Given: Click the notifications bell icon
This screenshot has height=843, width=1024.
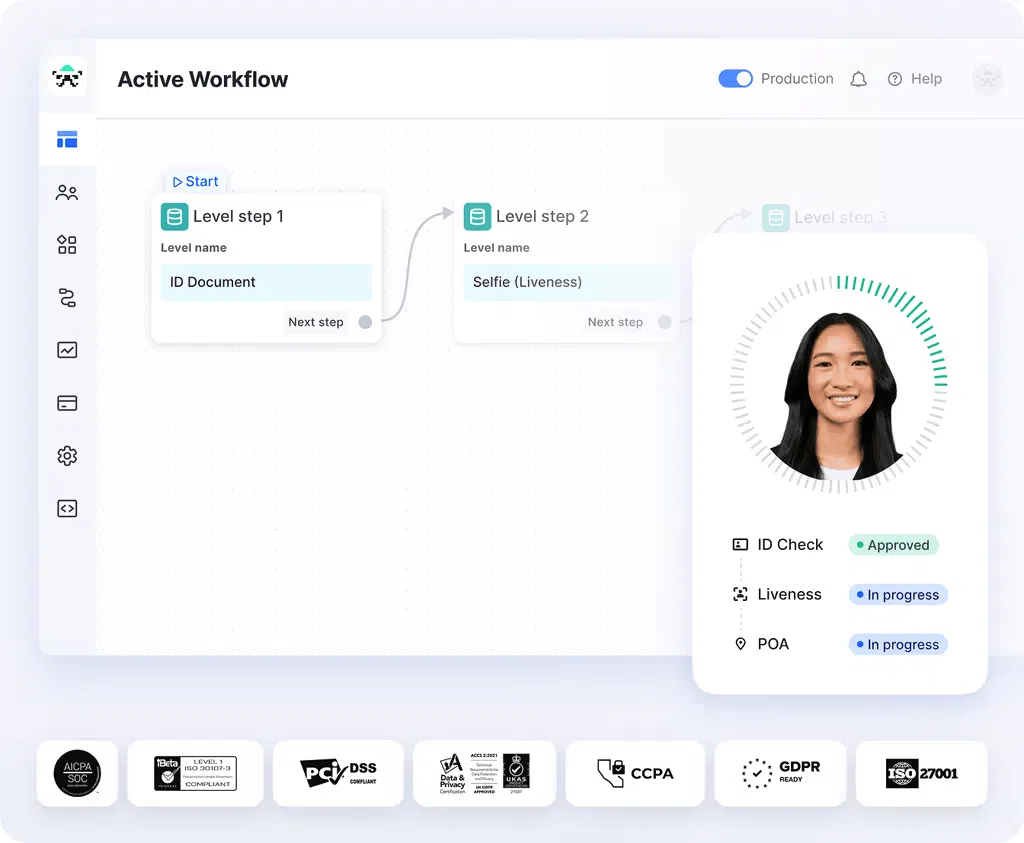Looking at the screenshot, I should [x=858, y=79].
